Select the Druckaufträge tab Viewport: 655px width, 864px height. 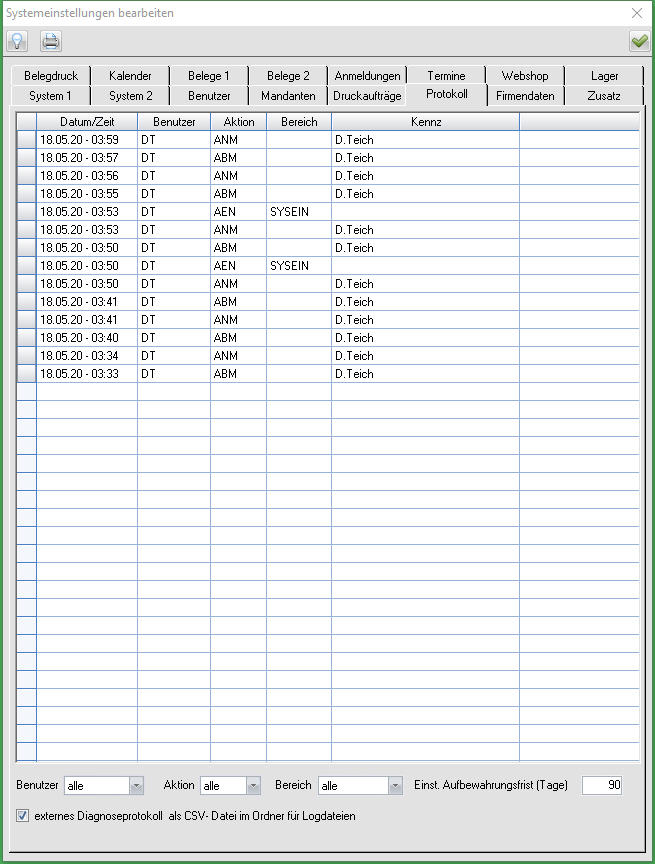(x=367, y=95)
